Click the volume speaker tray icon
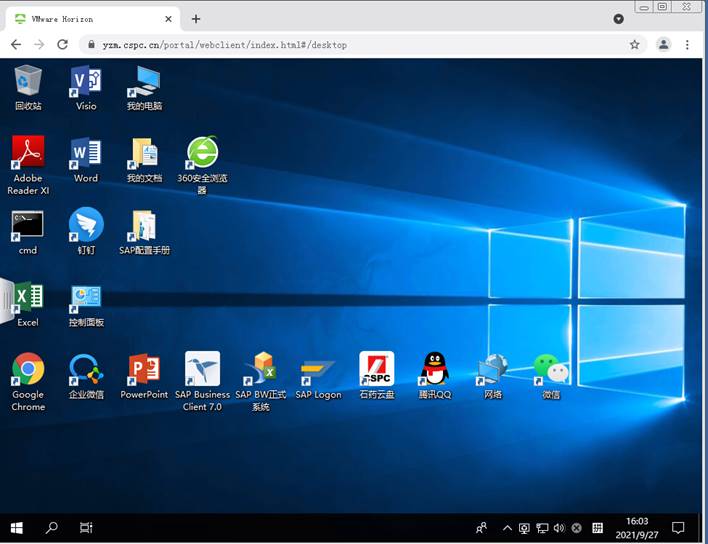Image resolution: width=708 pixels, height=544 pixels. [559, 528]
